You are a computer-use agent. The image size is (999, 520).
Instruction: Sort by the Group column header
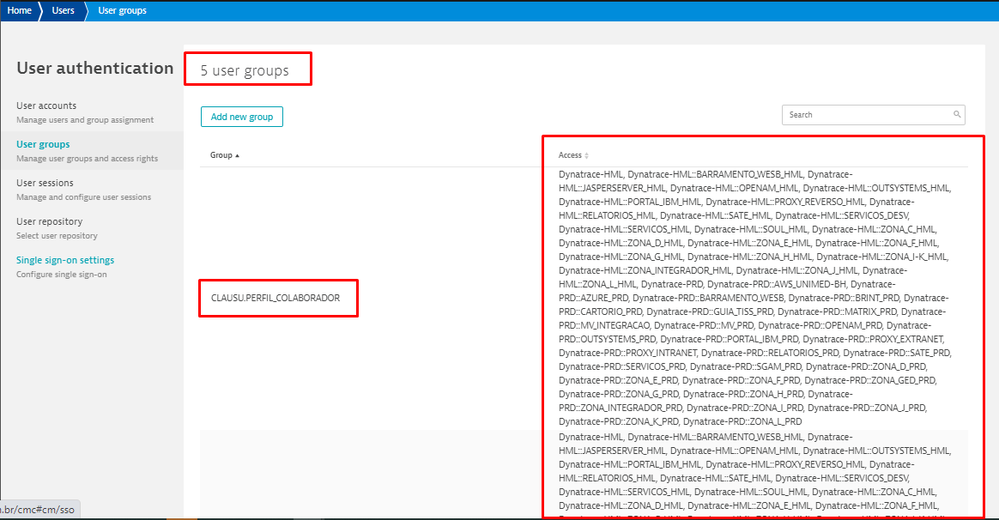pyautogui.click(x=221, y=156)
